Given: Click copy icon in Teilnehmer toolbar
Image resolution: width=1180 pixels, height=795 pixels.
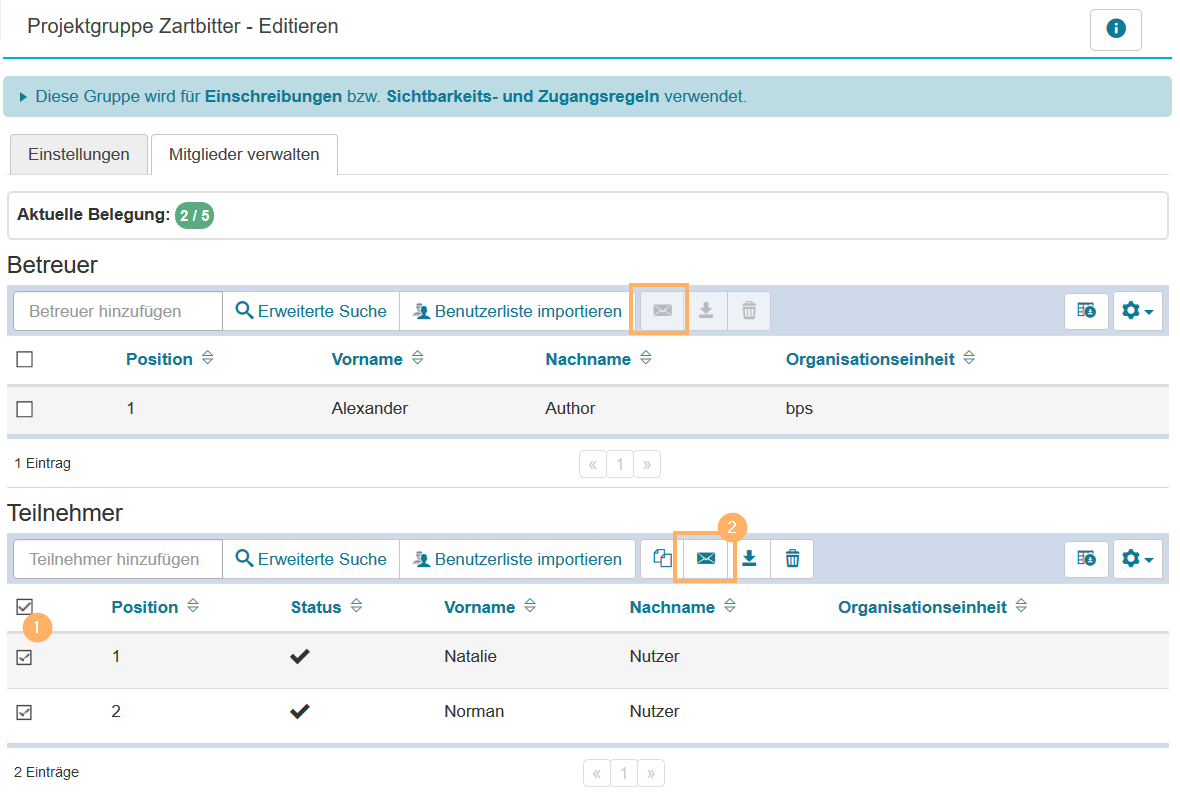Looking at the screenshot, I should tap(661, 559).
